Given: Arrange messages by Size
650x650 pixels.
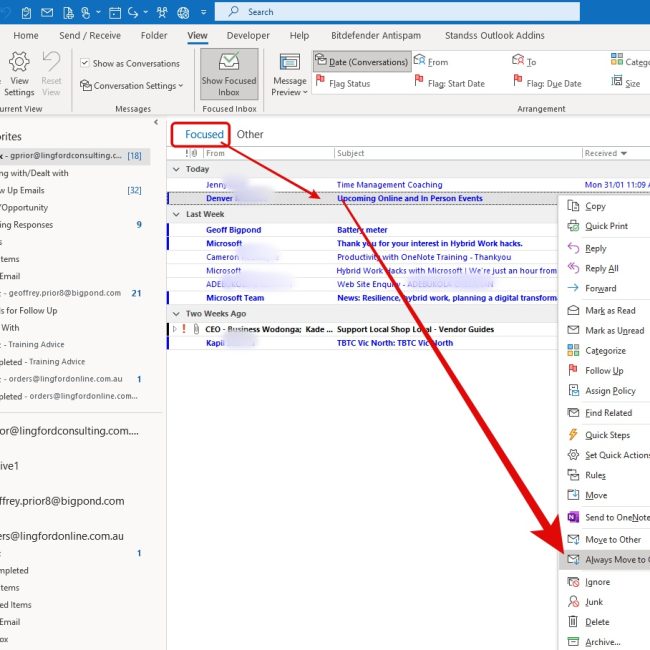Looking at the screenshot, I should pyautogui.click(x=626, y=82).
